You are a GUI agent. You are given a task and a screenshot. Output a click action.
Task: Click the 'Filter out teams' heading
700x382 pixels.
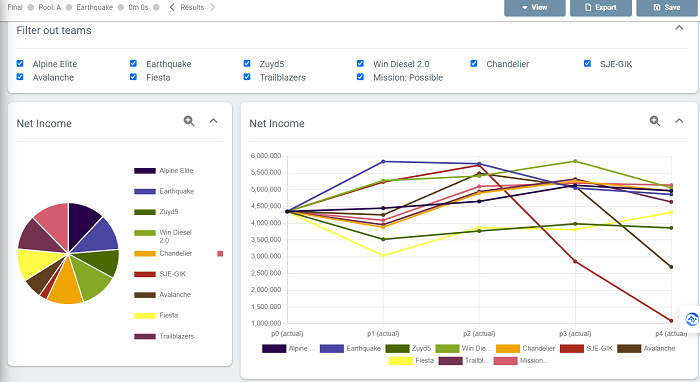pyautogui.click(x=54, y=30)
